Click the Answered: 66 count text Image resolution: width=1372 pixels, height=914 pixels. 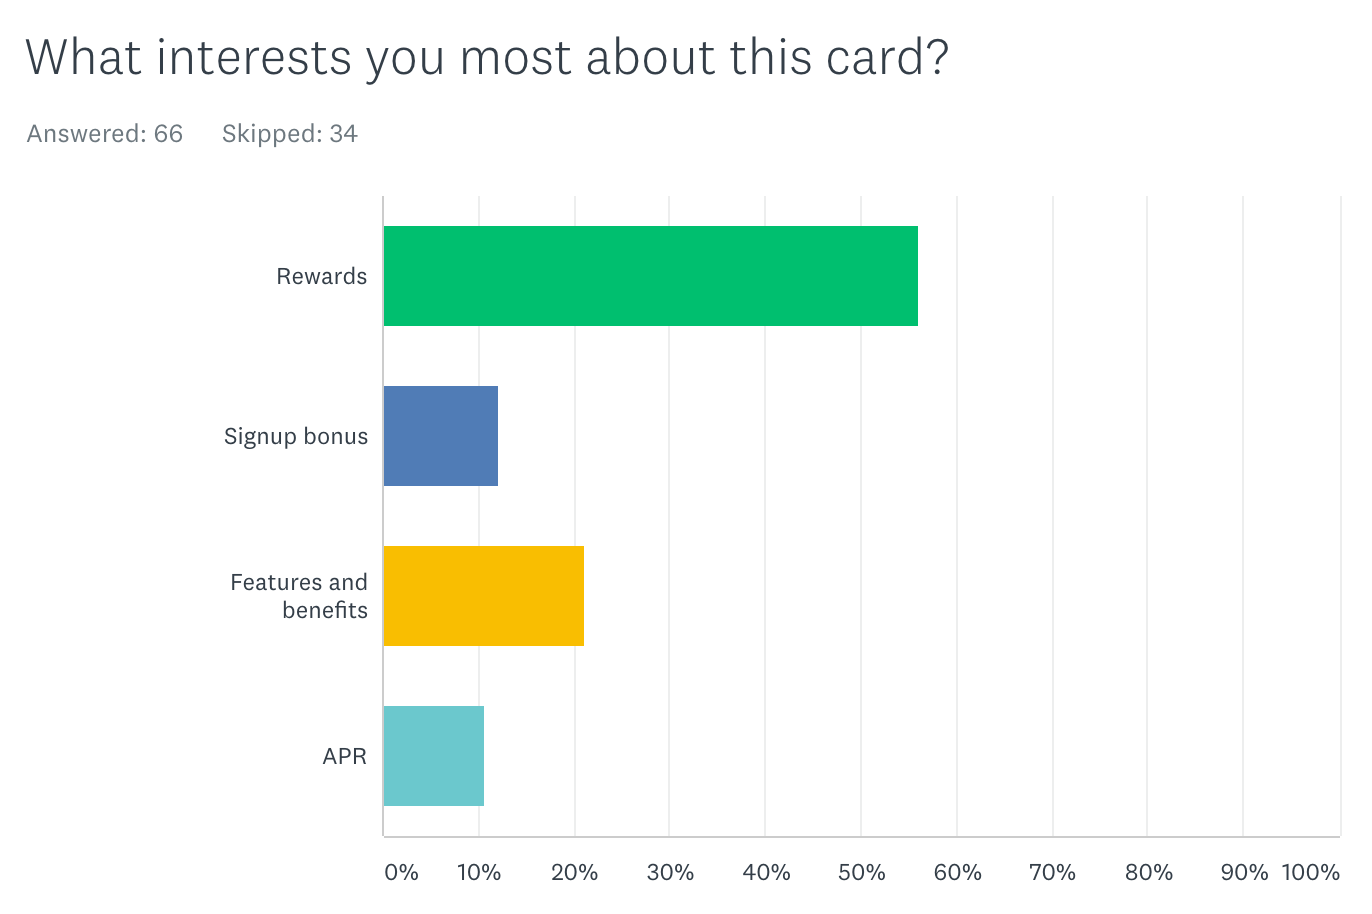click(x=105, y=134)
